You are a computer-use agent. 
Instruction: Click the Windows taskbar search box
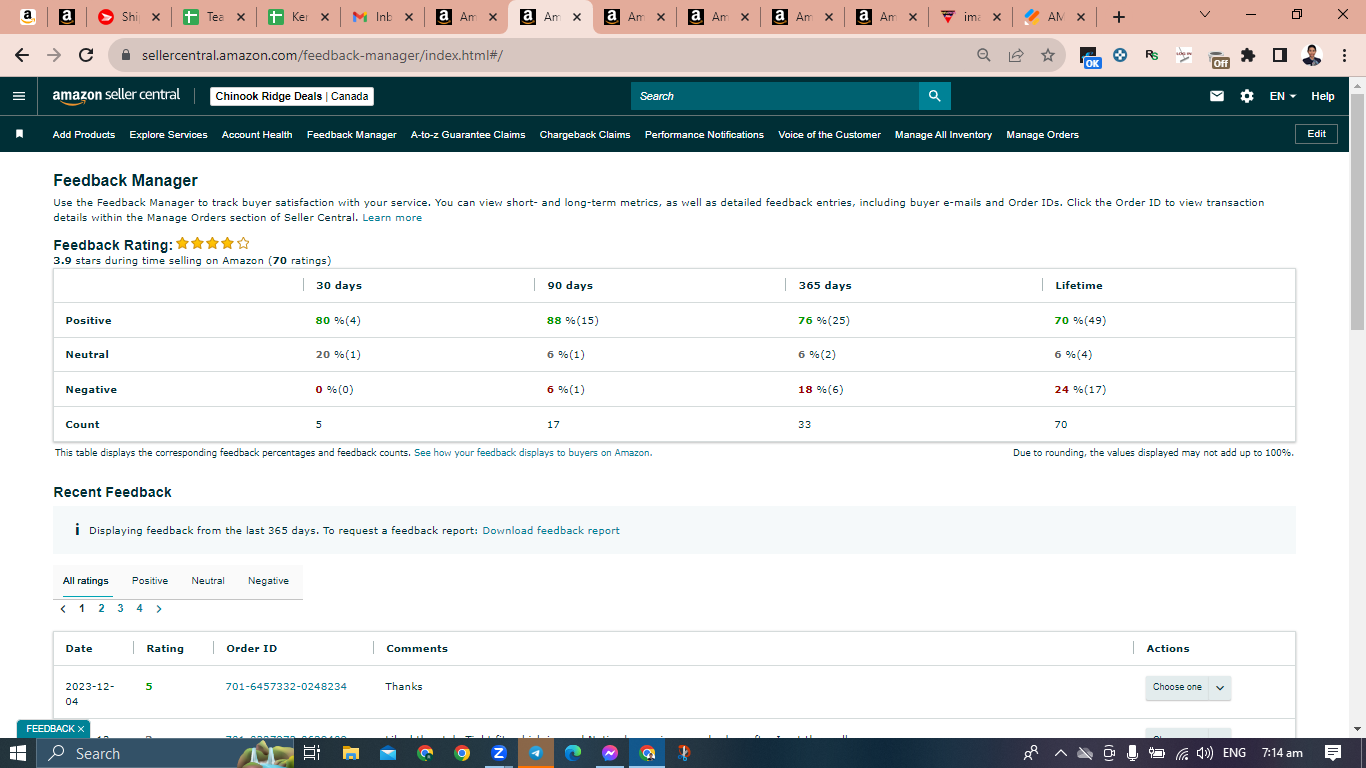coord(165,753)
